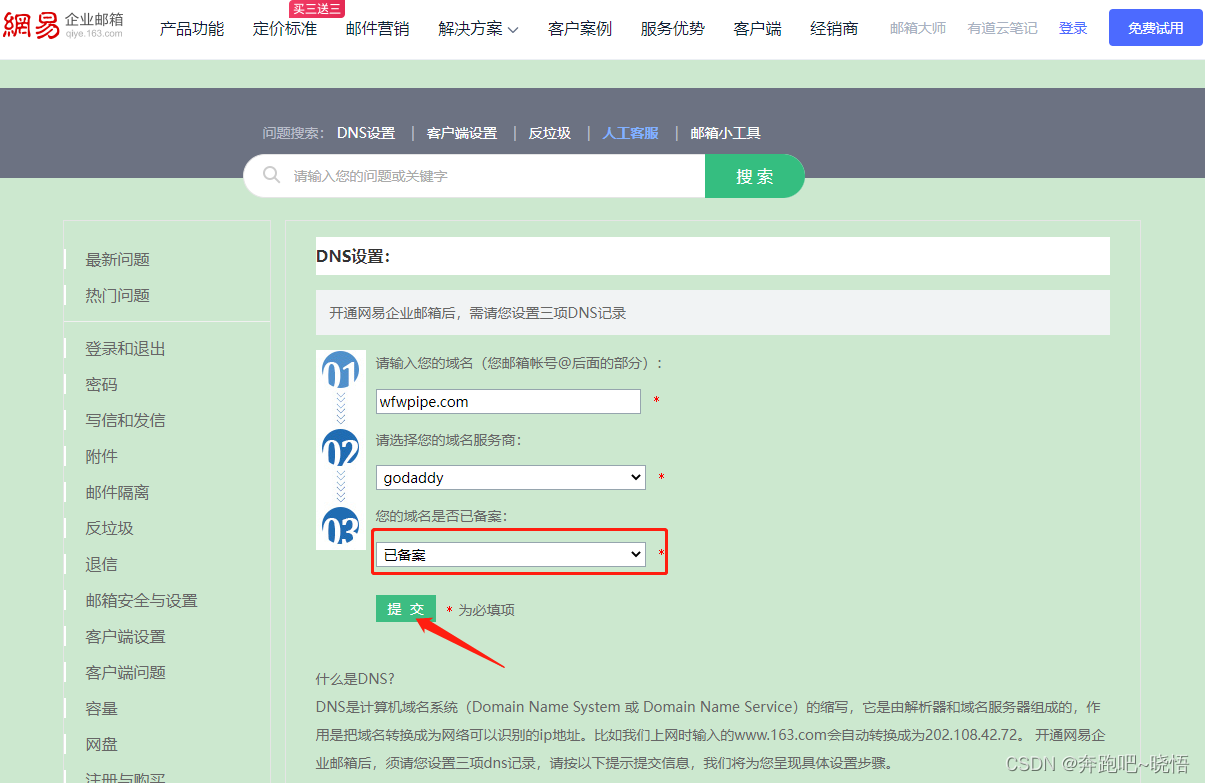1205x783 pixels.
Task: Click the 邮箱大师 link
Action: (x=918, y=28)
